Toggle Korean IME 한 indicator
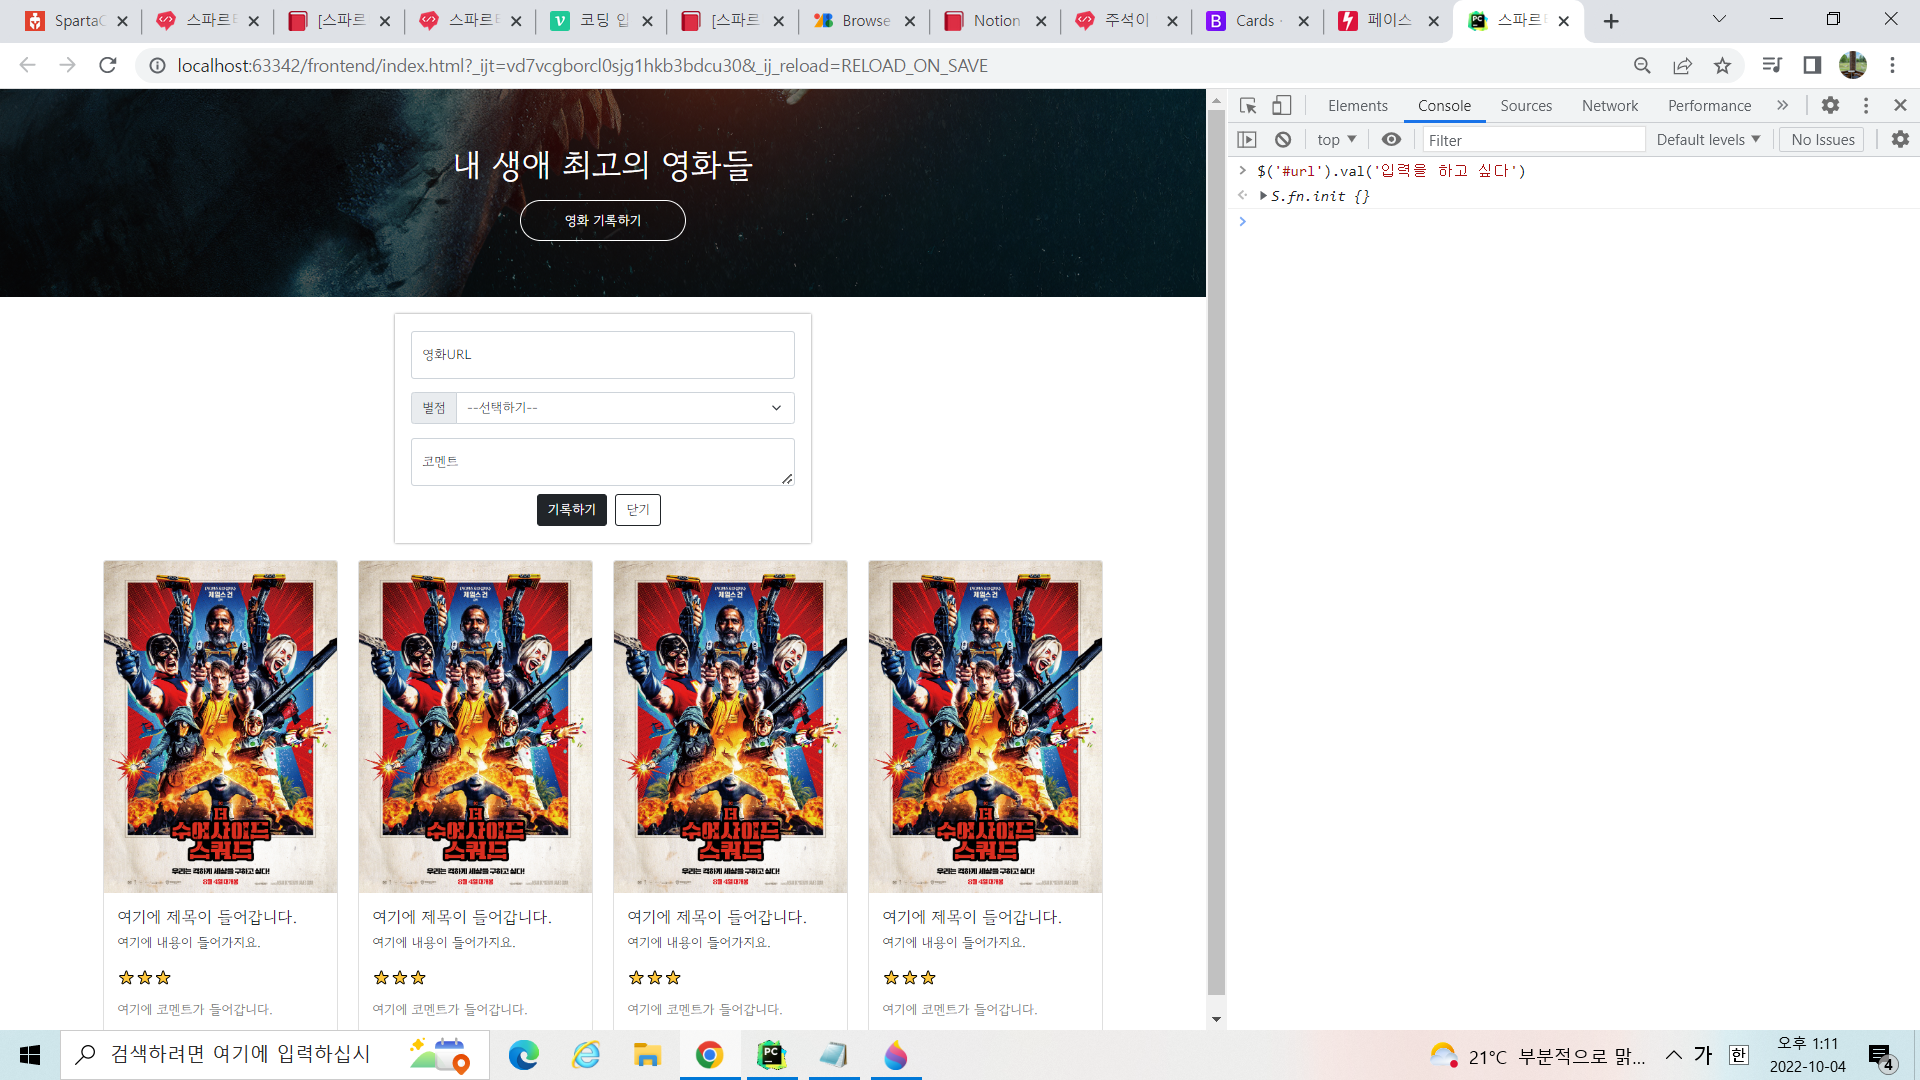This screenshot has width=1920, height=1080. (1739, 1055)
